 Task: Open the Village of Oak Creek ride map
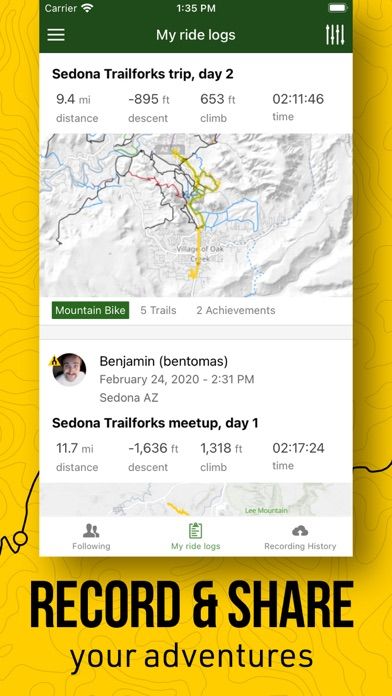196,215
